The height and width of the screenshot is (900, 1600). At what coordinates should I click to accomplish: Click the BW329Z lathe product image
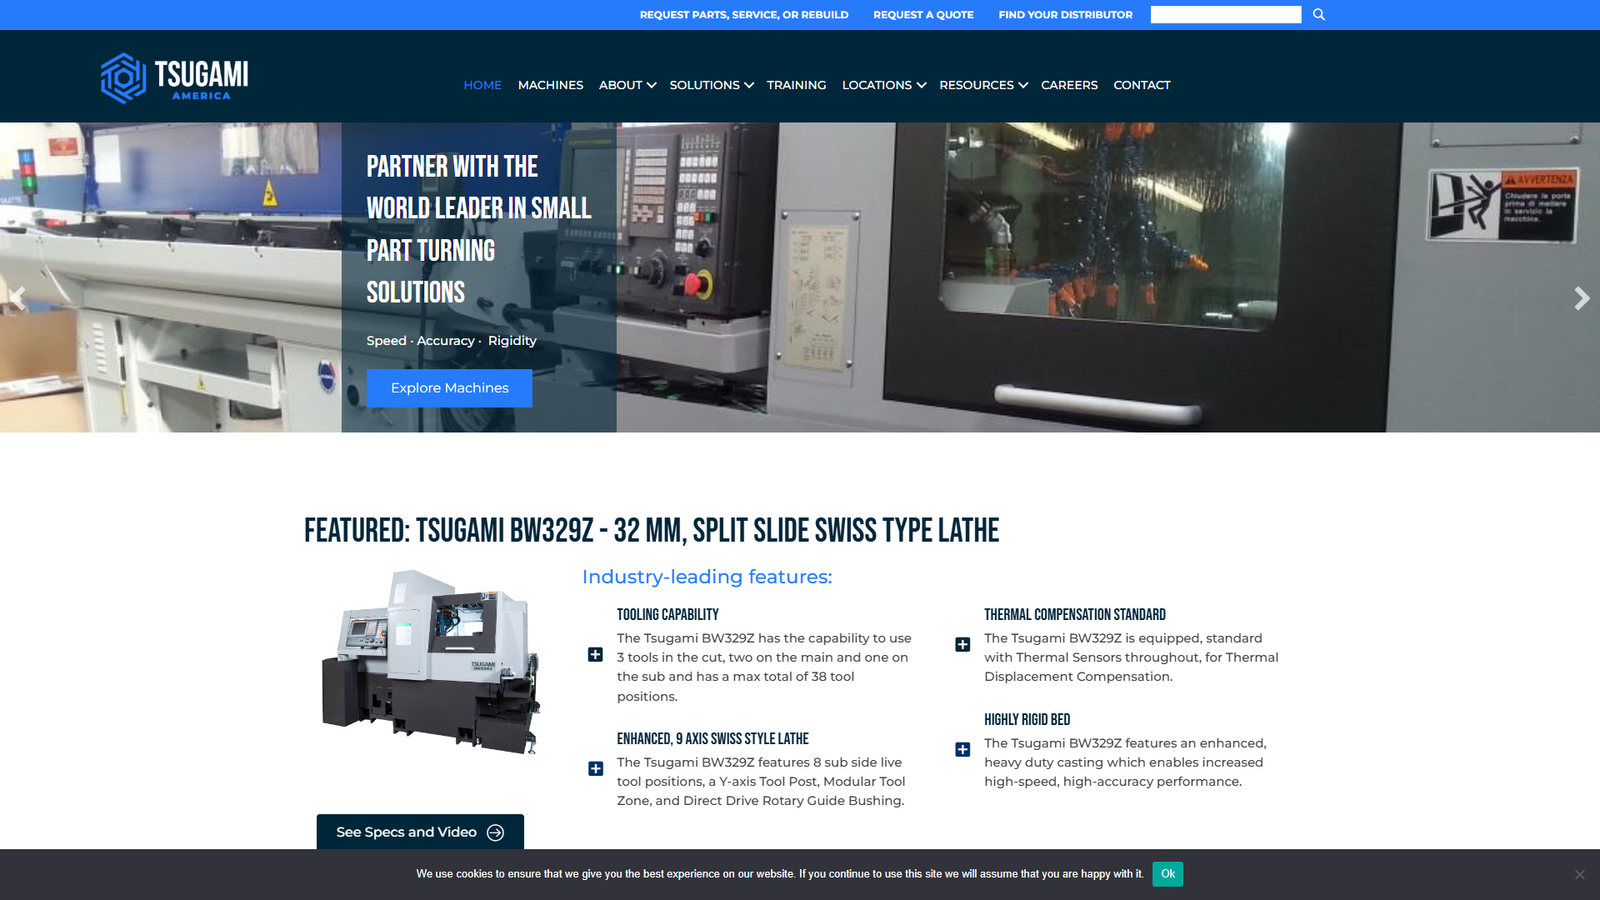coord(432,665)
